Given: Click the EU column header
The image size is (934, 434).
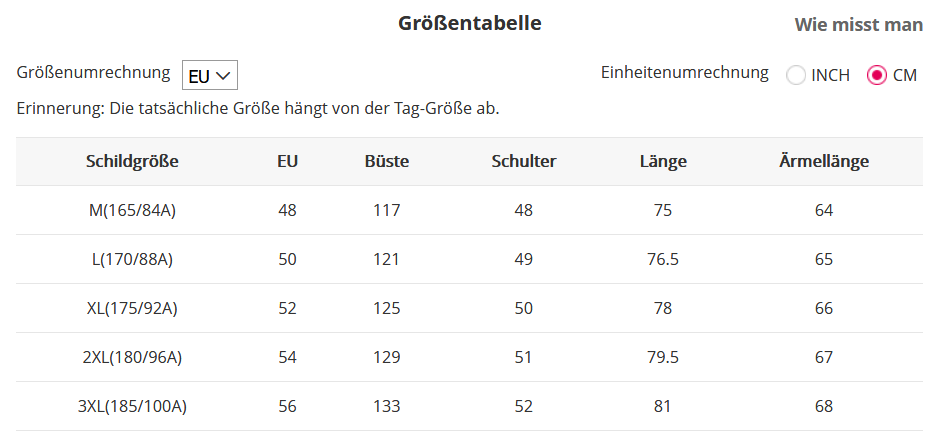Looking at the screenshot, I should tap(288, 161).
